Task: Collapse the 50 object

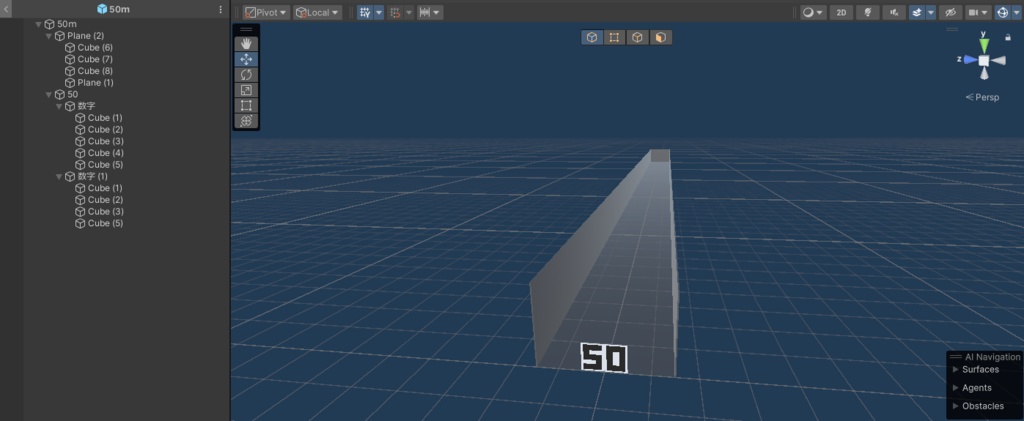Action: coord(49,95)
